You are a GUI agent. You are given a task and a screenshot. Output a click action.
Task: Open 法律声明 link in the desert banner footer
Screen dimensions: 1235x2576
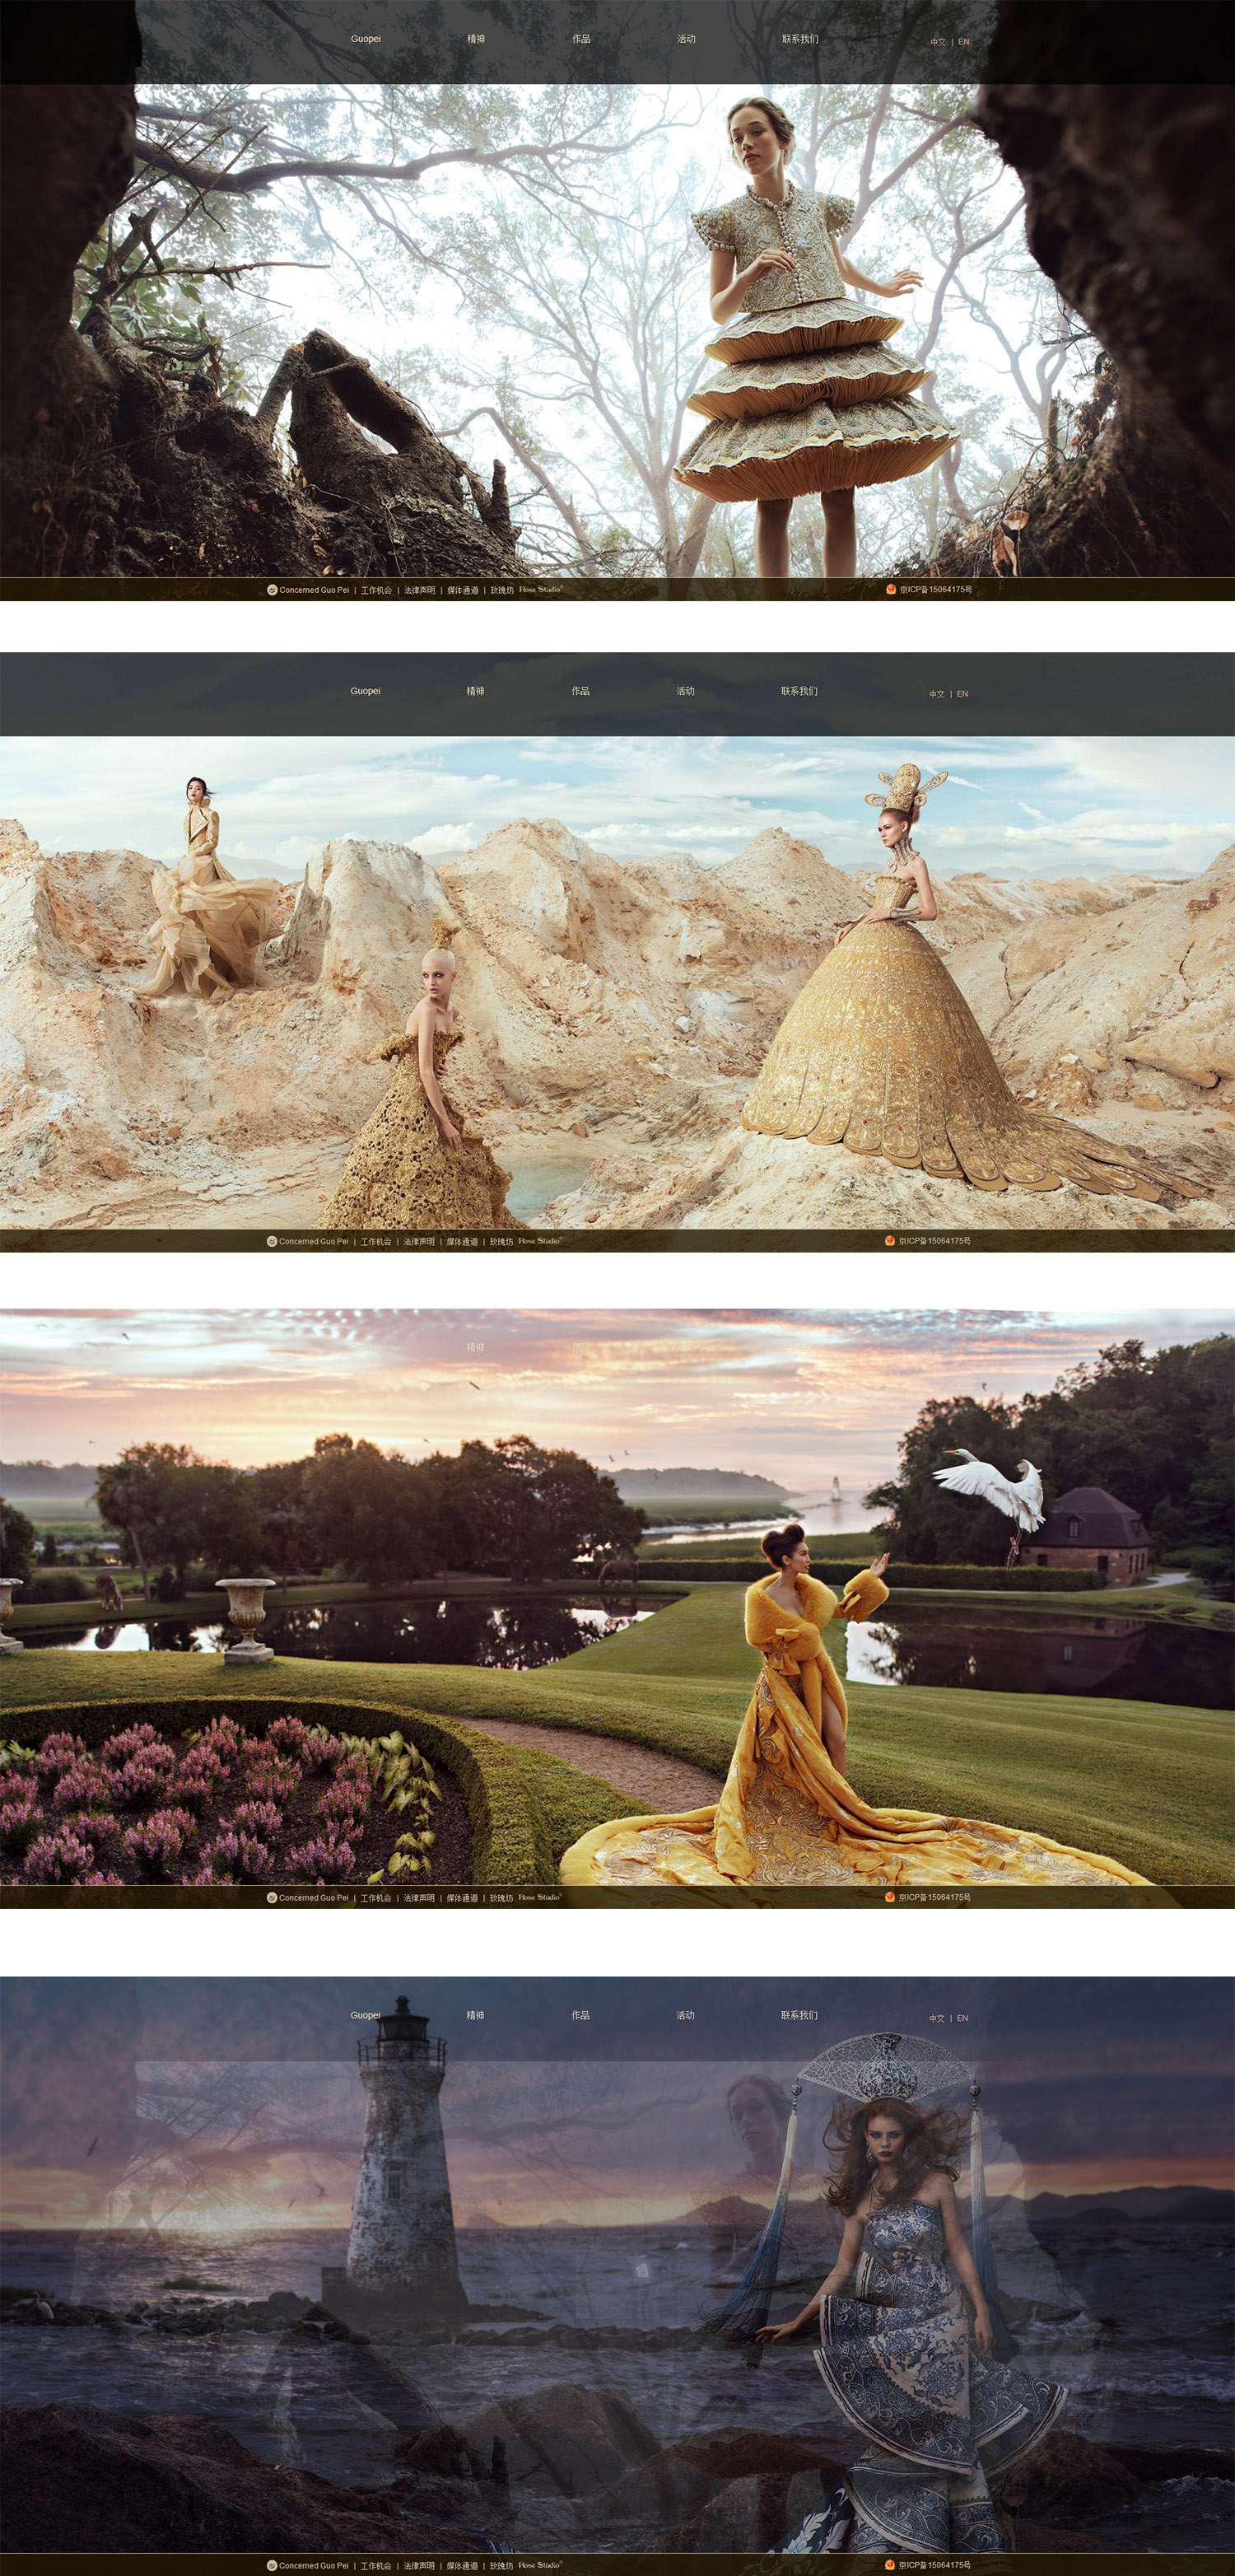click(x=419, y=1241)
